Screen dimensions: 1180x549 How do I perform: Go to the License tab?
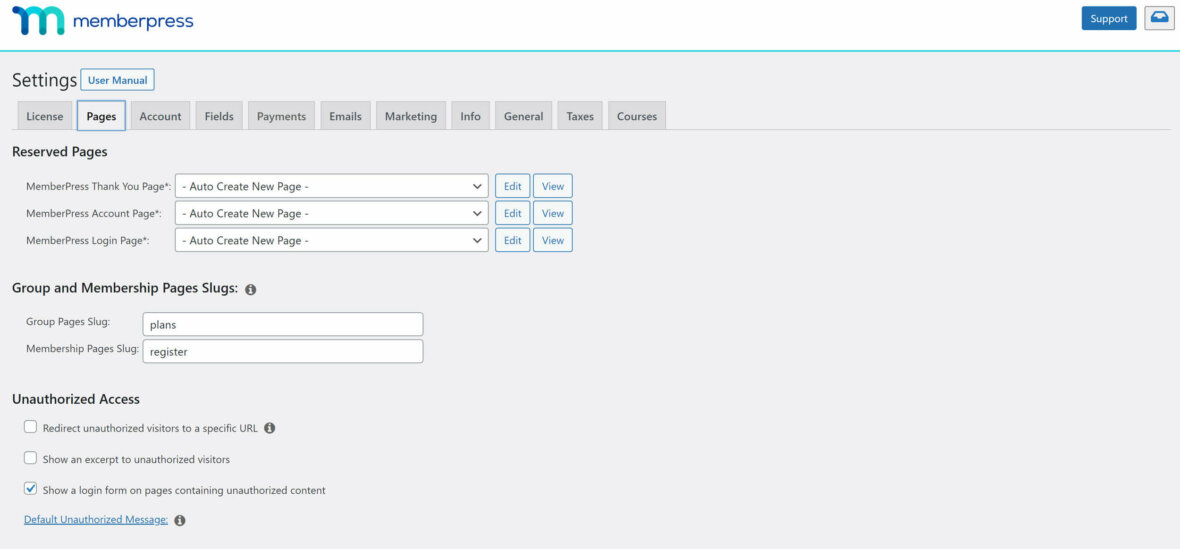click(44, 116)
